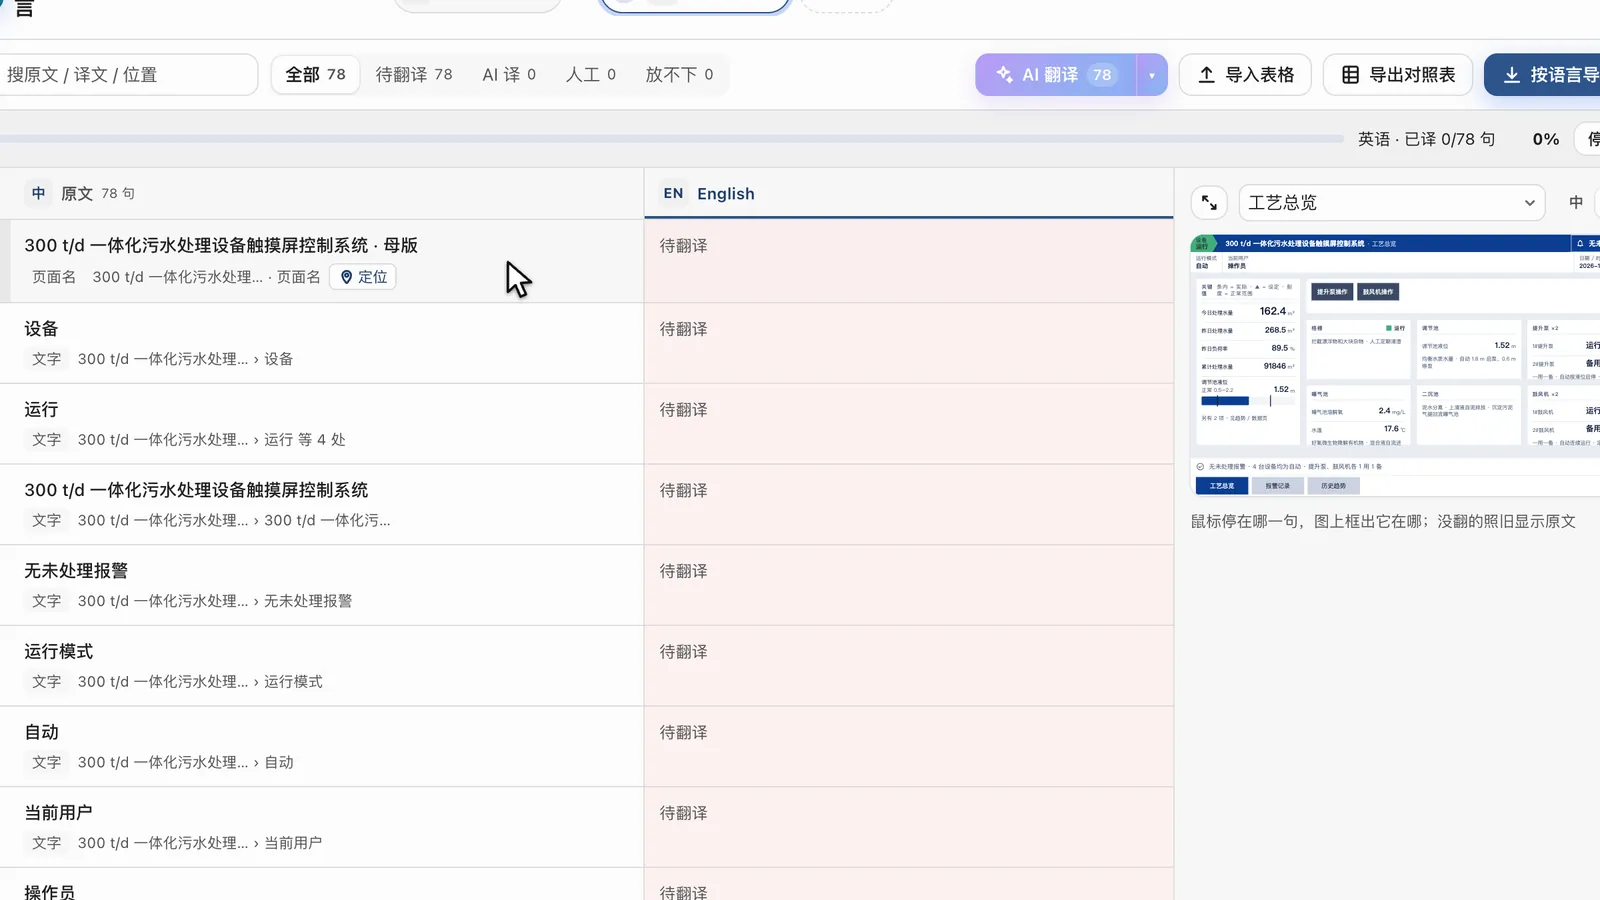1600x900 pixels.
Task: Focus the 搜原文 / 译文 / 位置 search field
Action: click(x=127, y=75)
